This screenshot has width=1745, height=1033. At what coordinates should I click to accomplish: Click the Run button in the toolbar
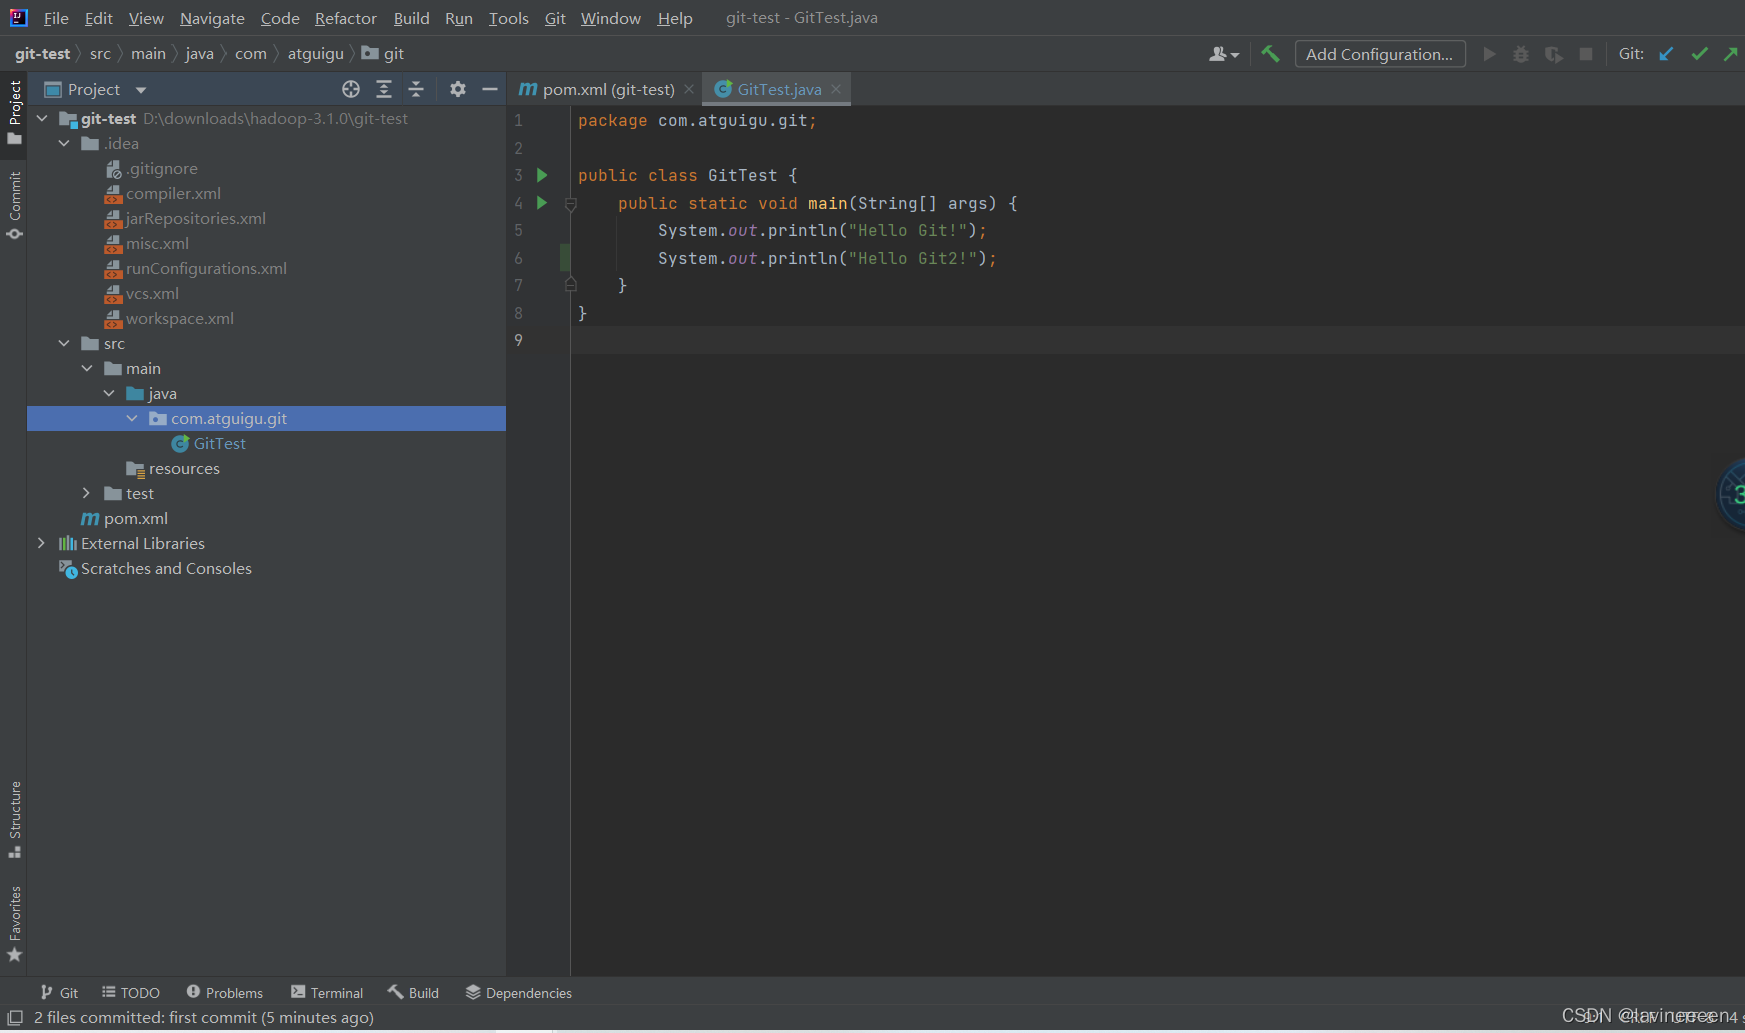pyautogui.click(x=1489, y=54)
